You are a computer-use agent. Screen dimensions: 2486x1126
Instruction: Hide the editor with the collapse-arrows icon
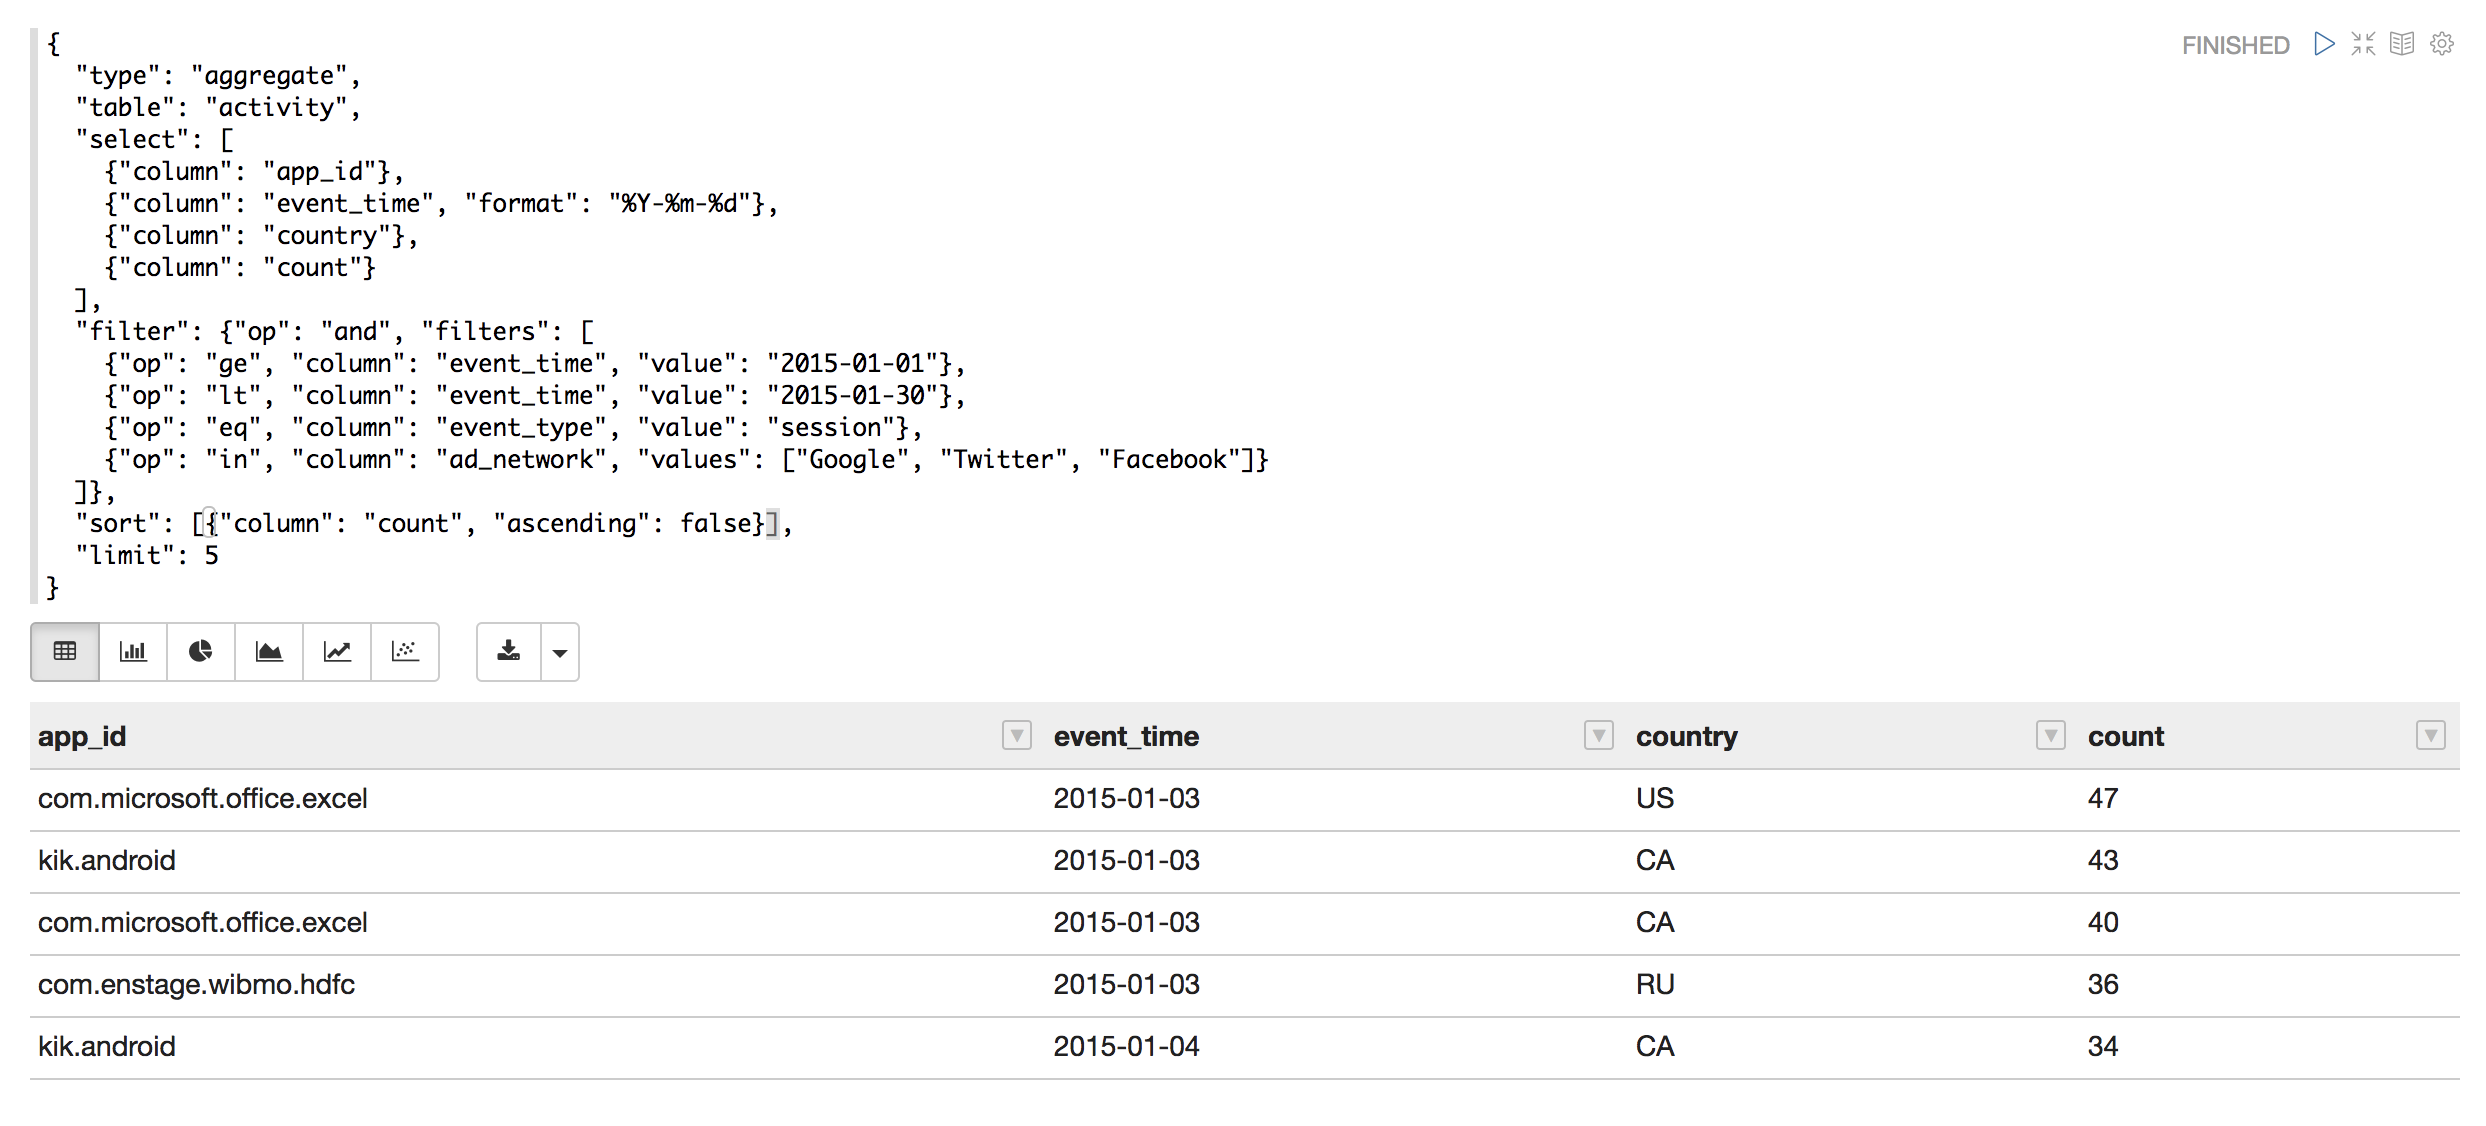click(2363, 44)
